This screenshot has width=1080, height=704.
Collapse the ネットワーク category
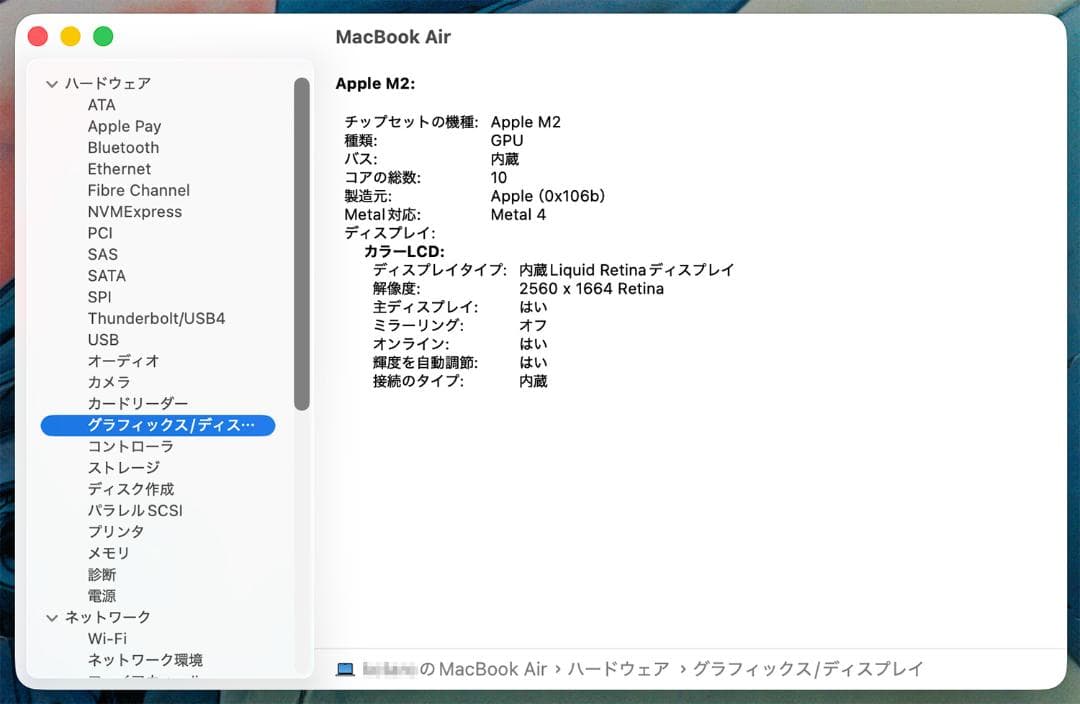52,617
